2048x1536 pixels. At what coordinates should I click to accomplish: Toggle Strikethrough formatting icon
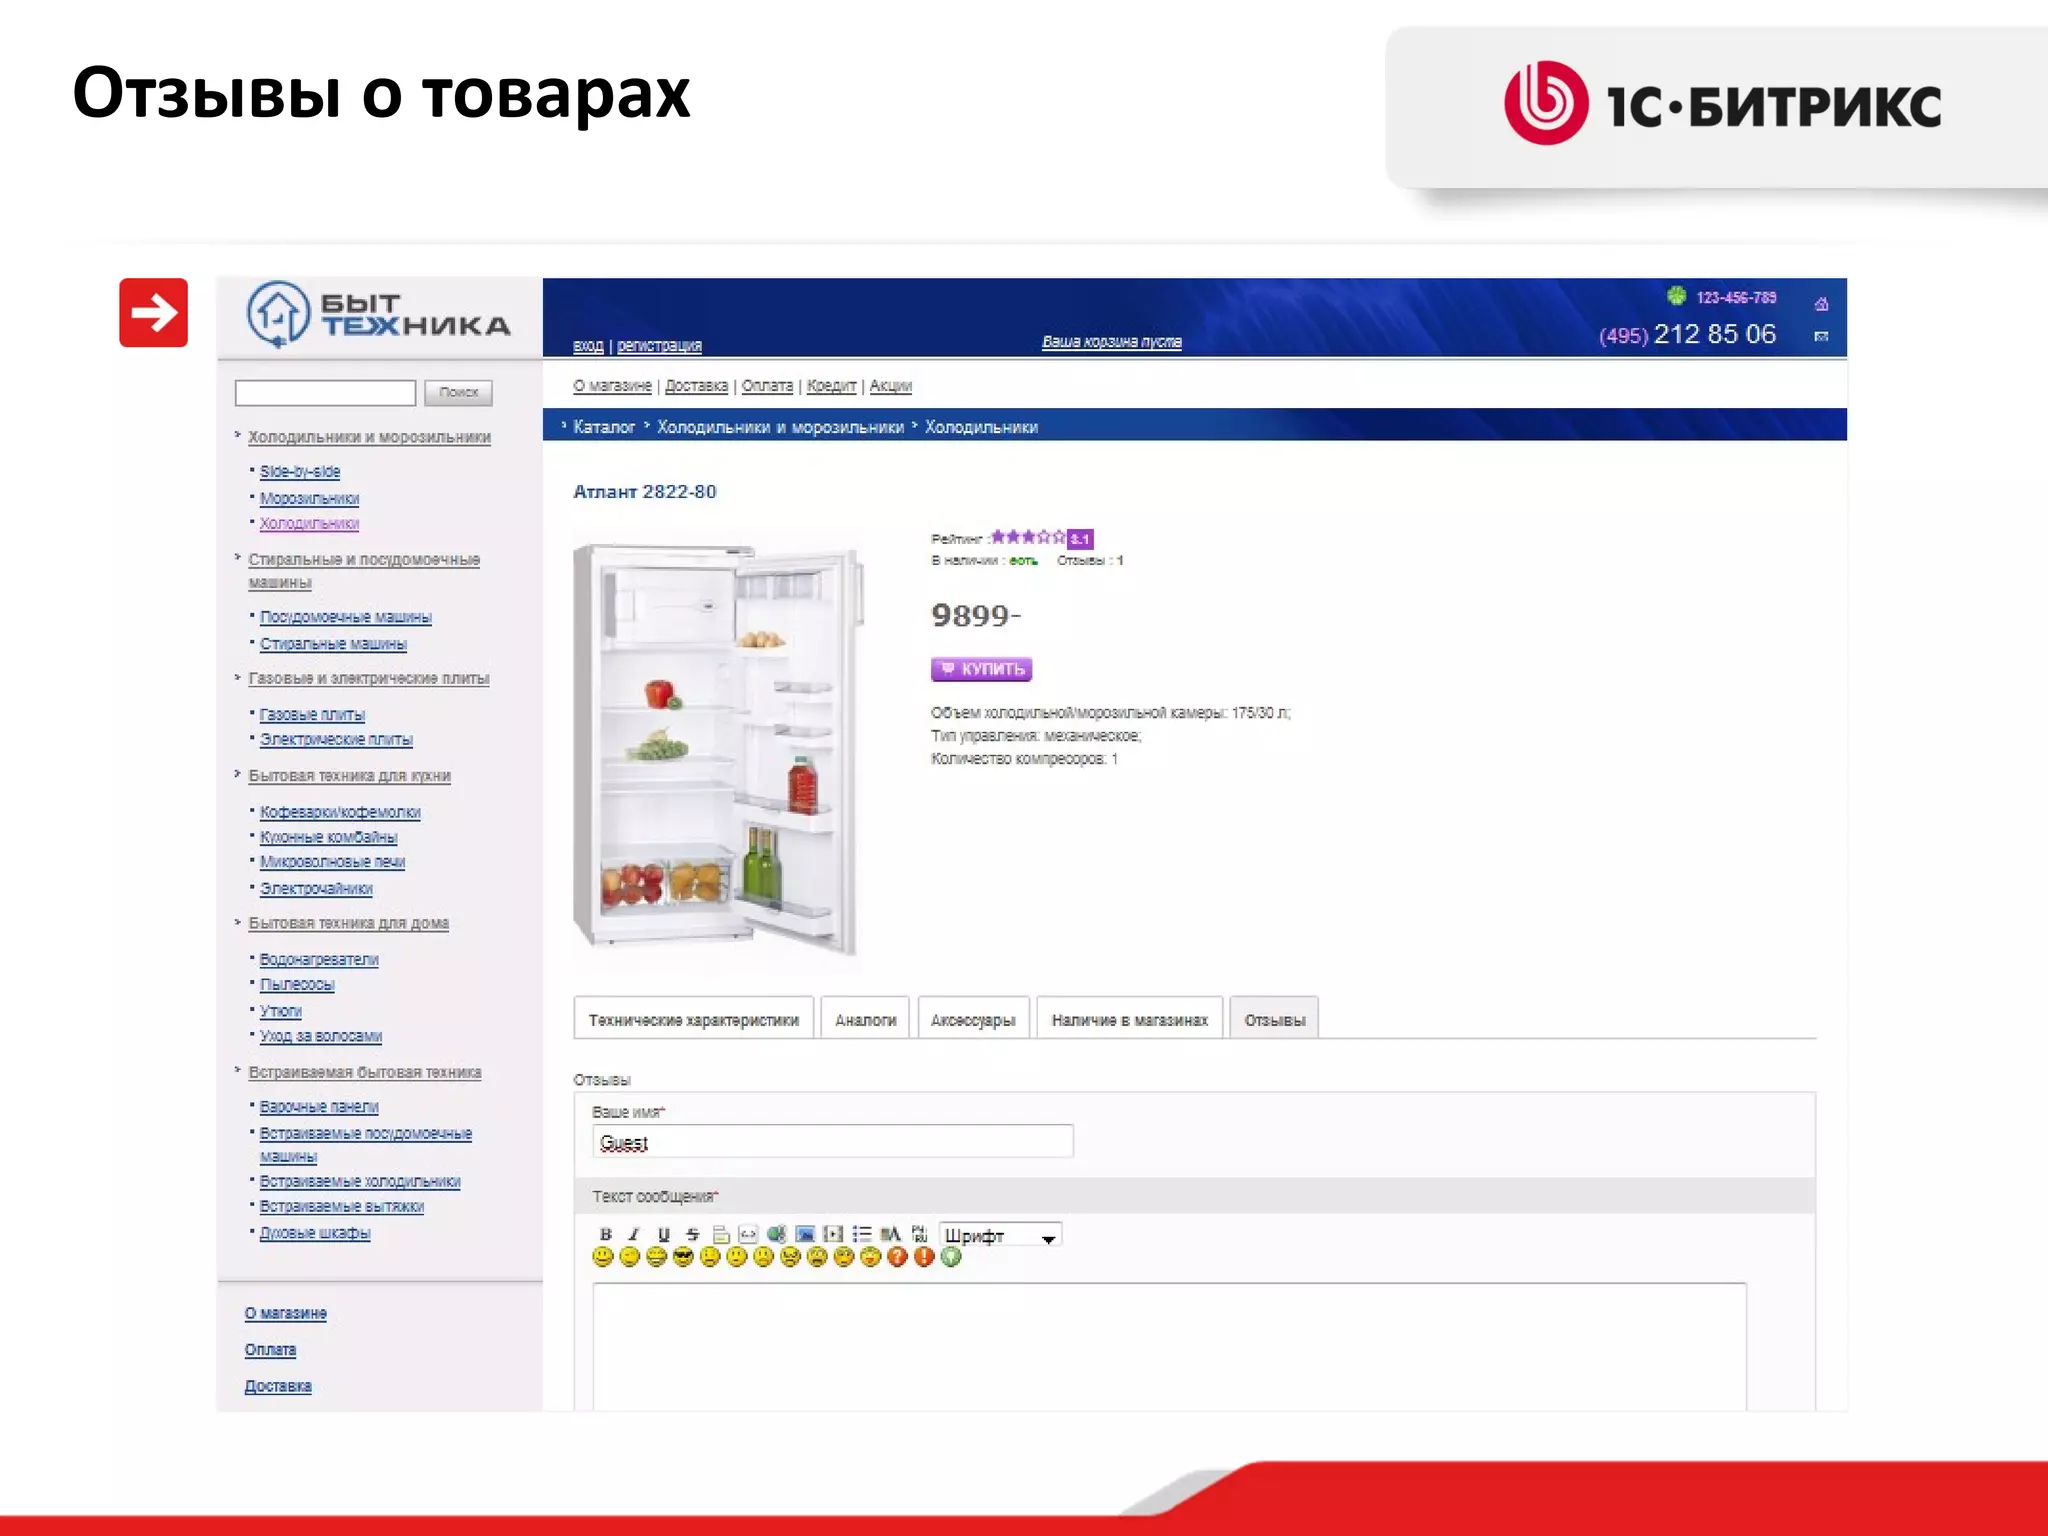693,1234
